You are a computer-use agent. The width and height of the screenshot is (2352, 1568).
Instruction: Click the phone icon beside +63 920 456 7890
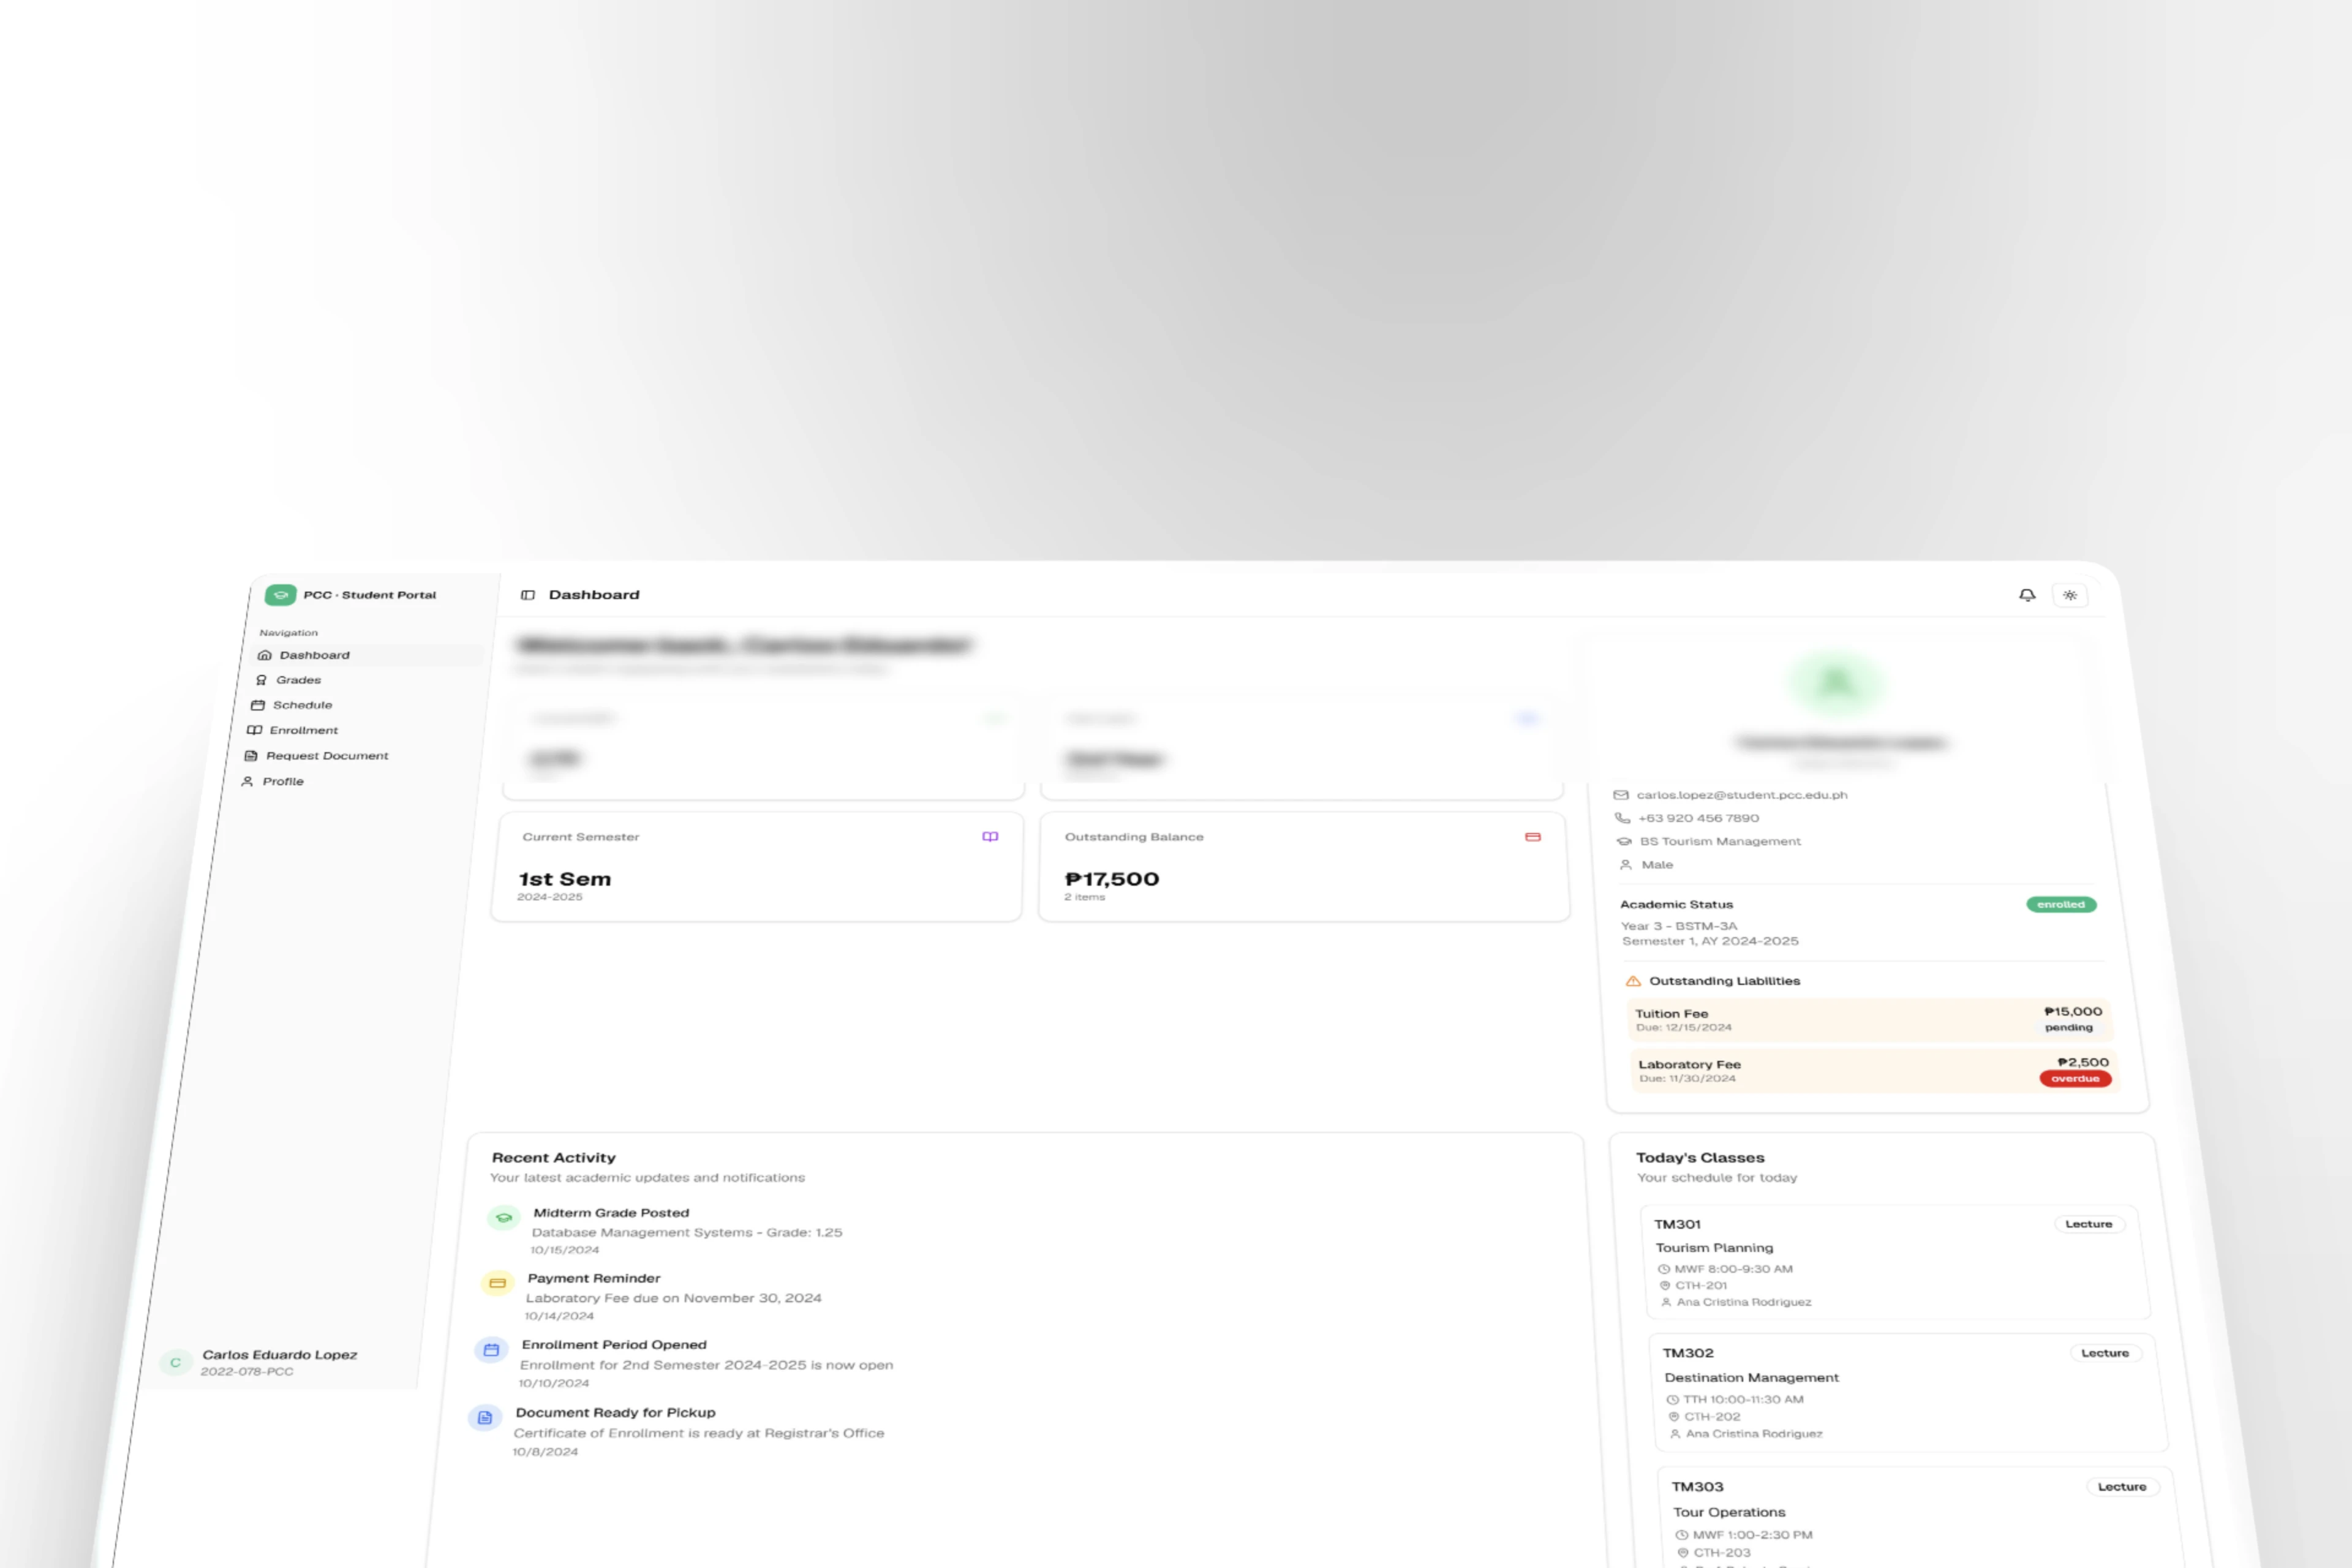pos(1623,818)
